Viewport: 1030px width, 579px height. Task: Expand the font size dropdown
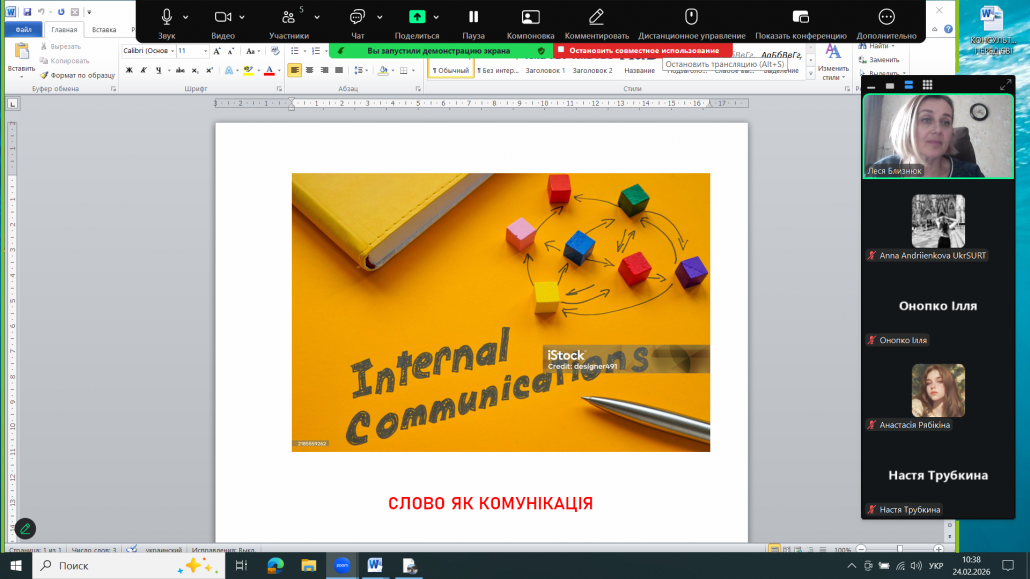point(204,50)
